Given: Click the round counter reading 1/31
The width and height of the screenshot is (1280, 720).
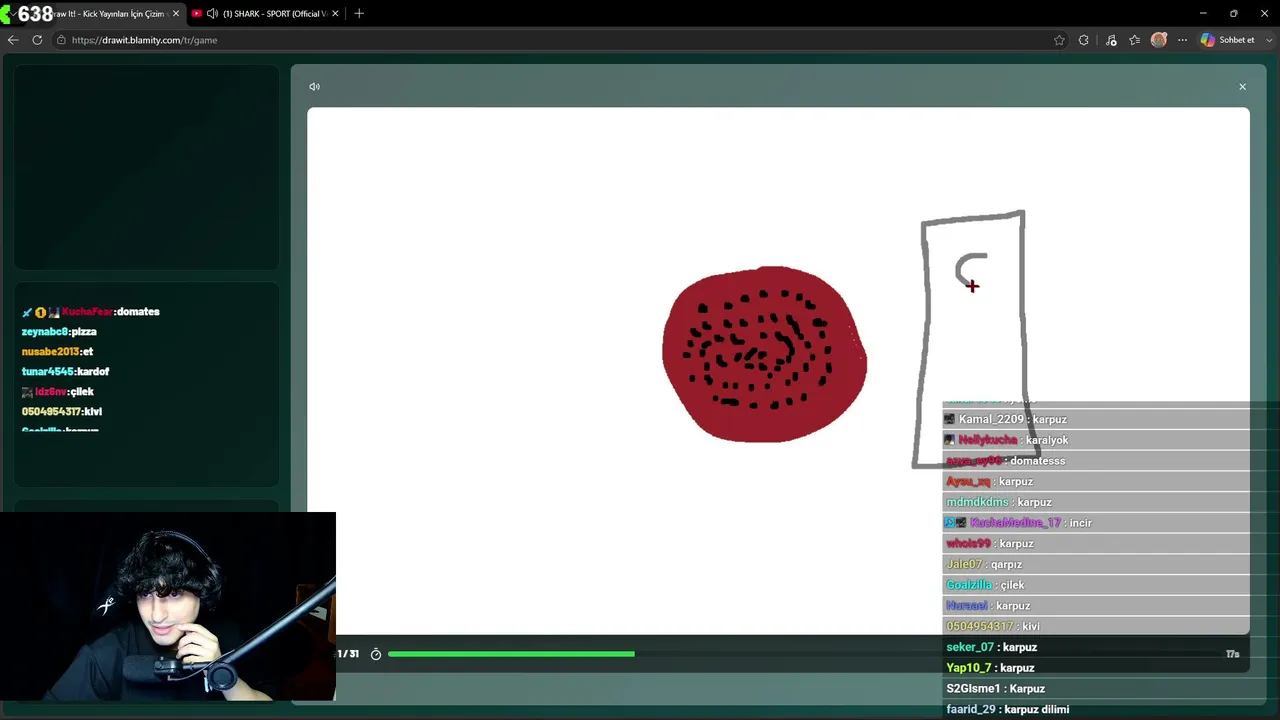Looking at the screenshot, I should tap(348, 654).
